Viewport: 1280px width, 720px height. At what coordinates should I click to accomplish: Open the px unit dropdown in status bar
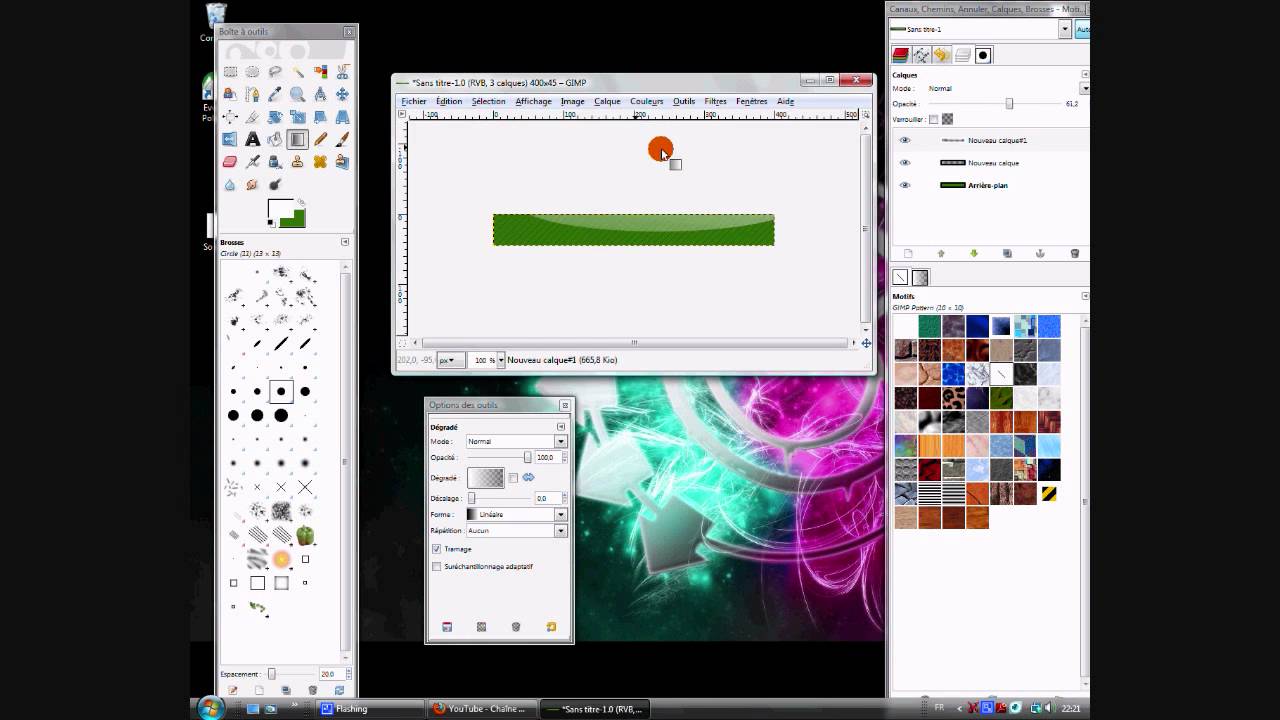(x=450, y=360)
